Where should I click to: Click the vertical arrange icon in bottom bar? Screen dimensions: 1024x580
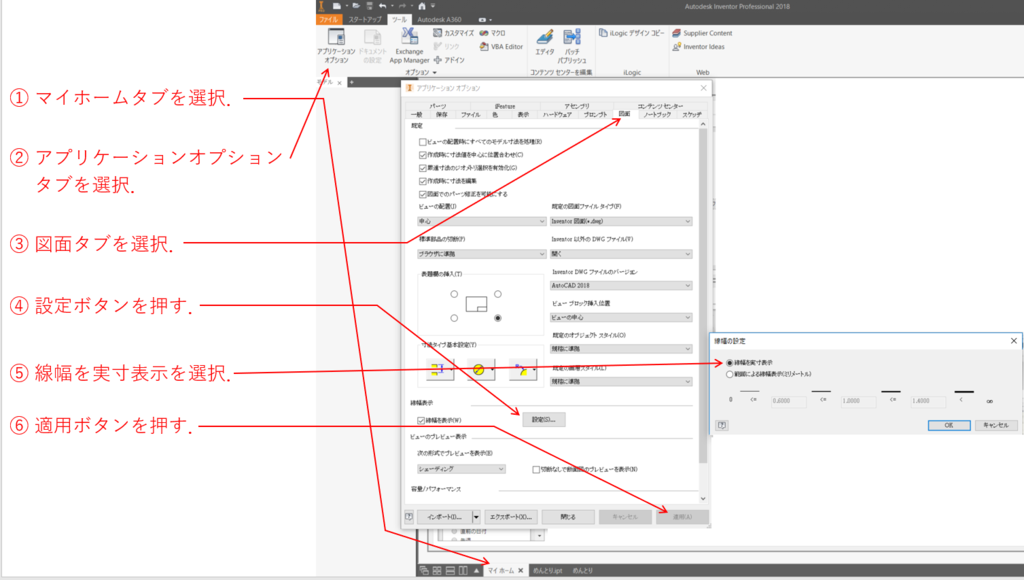463,570
